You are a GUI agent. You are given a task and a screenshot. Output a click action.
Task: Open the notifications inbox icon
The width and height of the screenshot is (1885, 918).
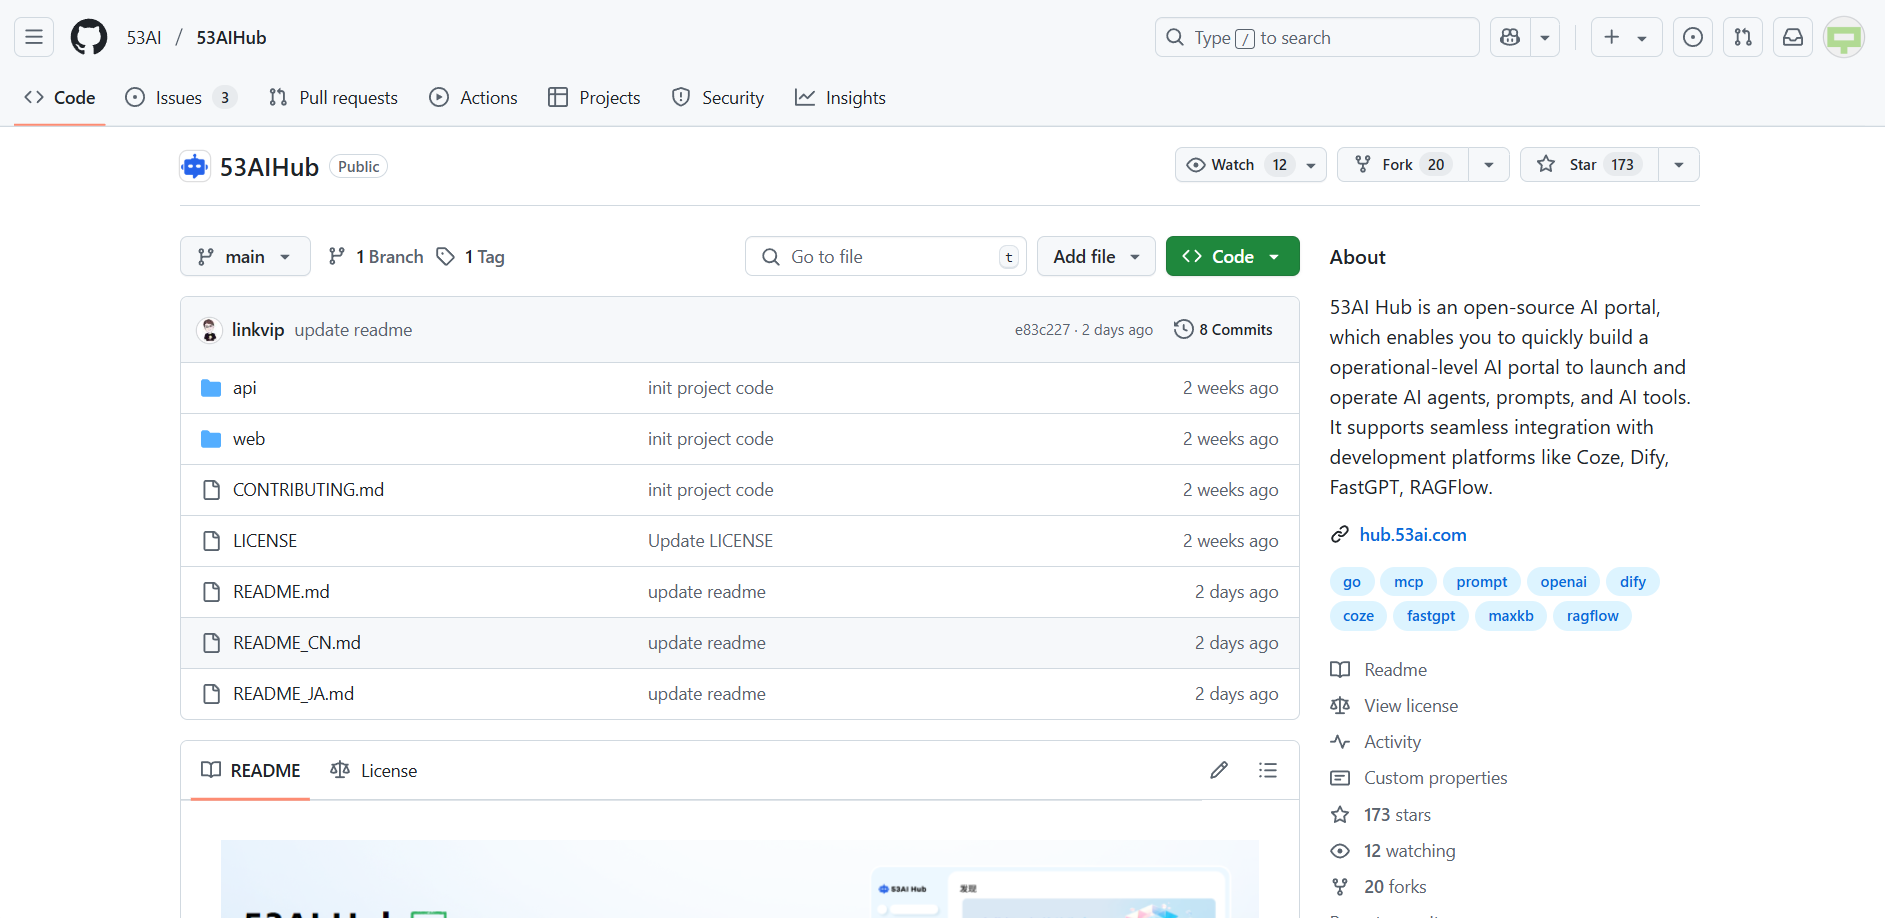1793,37
